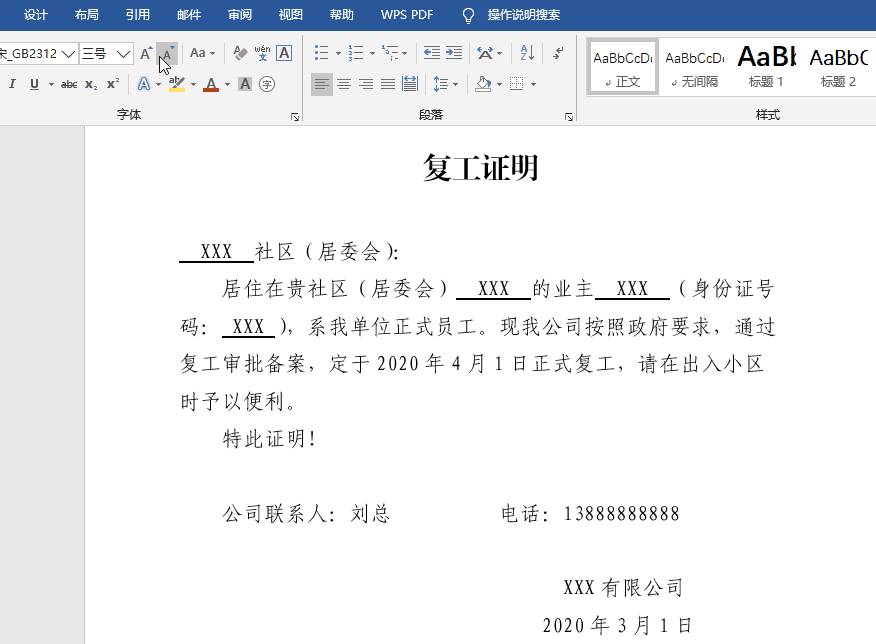Clear all formatting eraser icon

tap(240, 53)
